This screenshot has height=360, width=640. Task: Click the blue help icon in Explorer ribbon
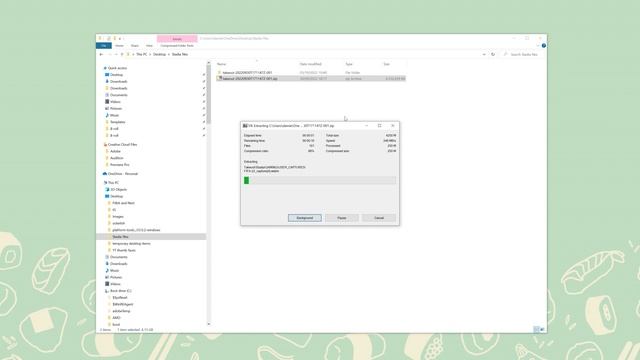tap(544, 45)
